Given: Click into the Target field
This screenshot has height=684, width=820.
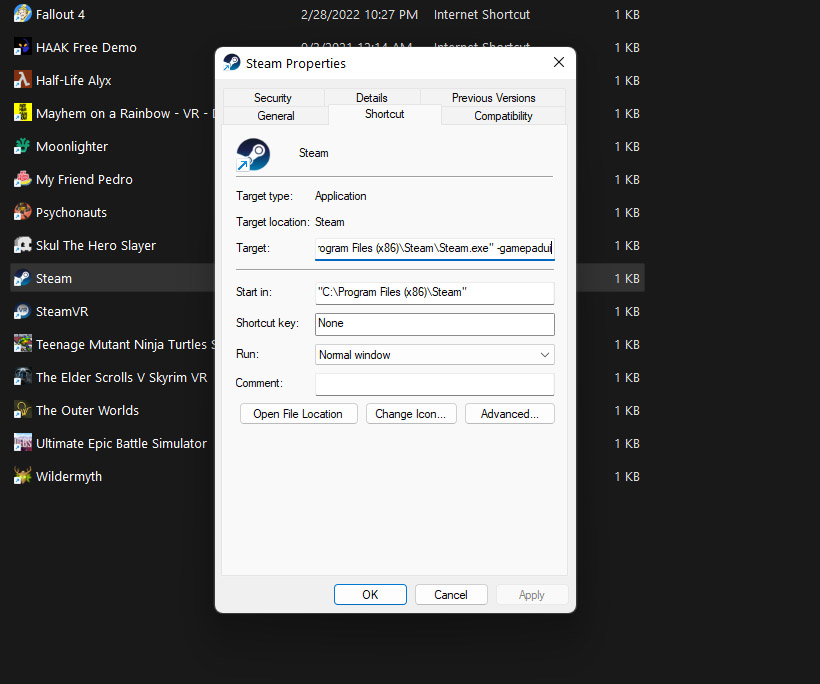Looking at the screenshot, I should [x=435, y=248].
